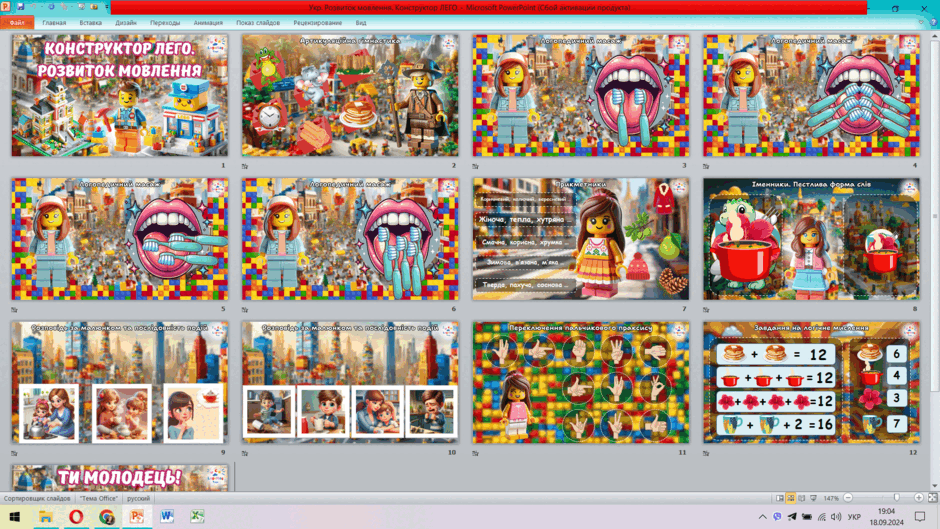Click the zoom in plus button
The height and width of the screenshot is (529, 940).
click(x=918, y=498)
